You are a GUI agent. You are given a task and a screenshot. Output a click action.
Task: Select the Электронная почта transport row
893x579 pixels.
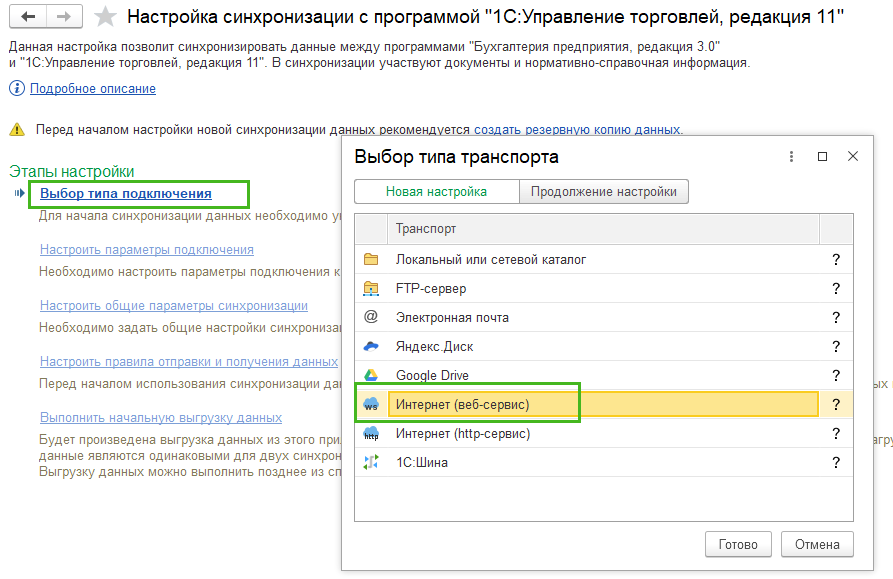[604, 318]
